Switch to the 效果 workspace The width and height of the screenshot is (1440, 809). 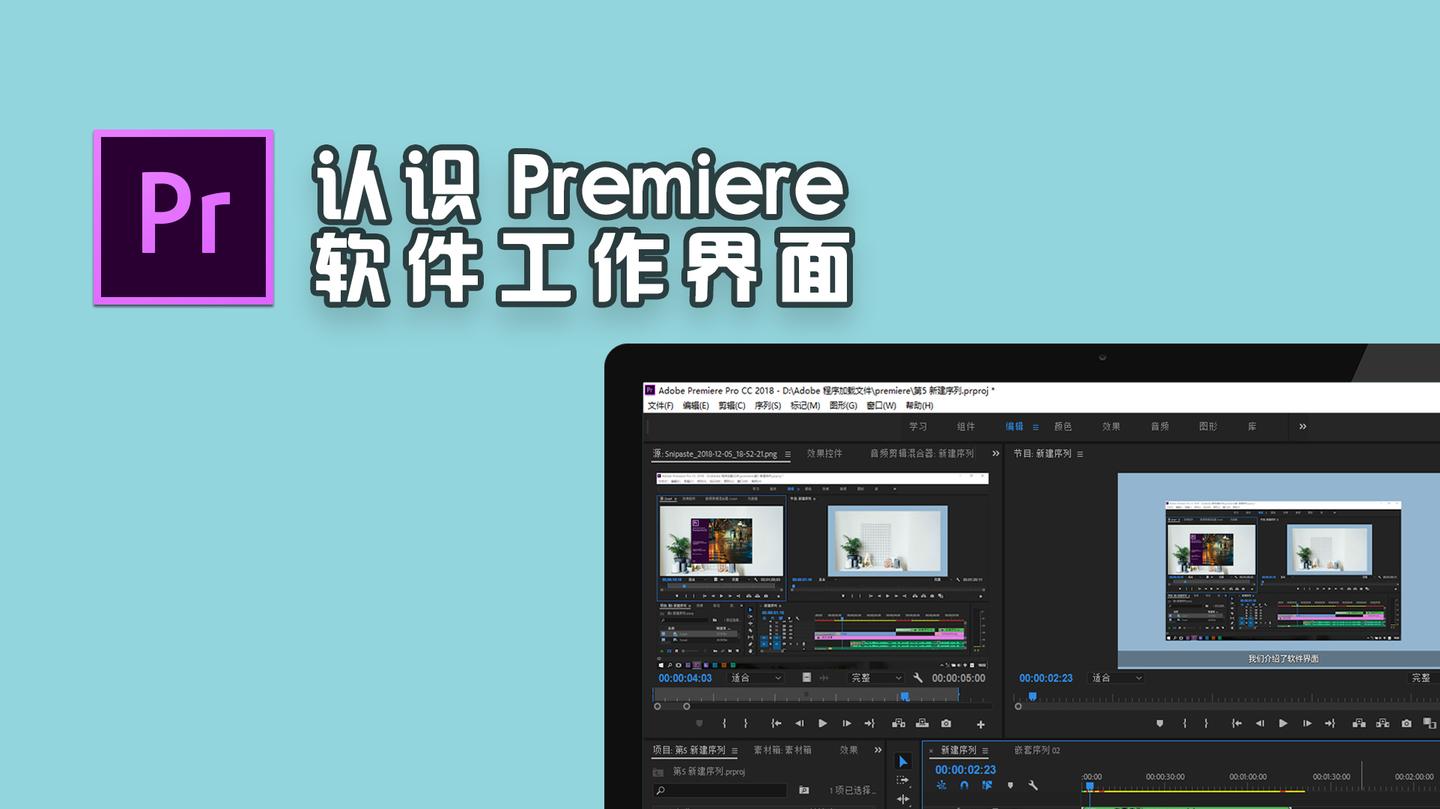pyautogui.click(x=1111, y=427)
